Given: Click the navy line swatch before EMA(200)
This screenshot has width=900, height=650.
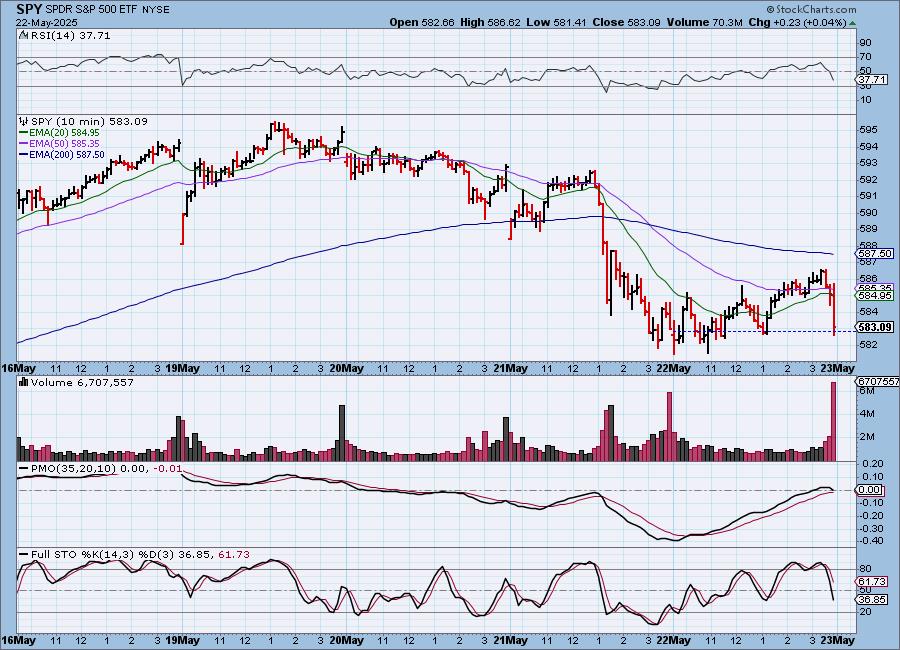Looking at the screenshot, I should pyautogui.click(x=24, y=154).
